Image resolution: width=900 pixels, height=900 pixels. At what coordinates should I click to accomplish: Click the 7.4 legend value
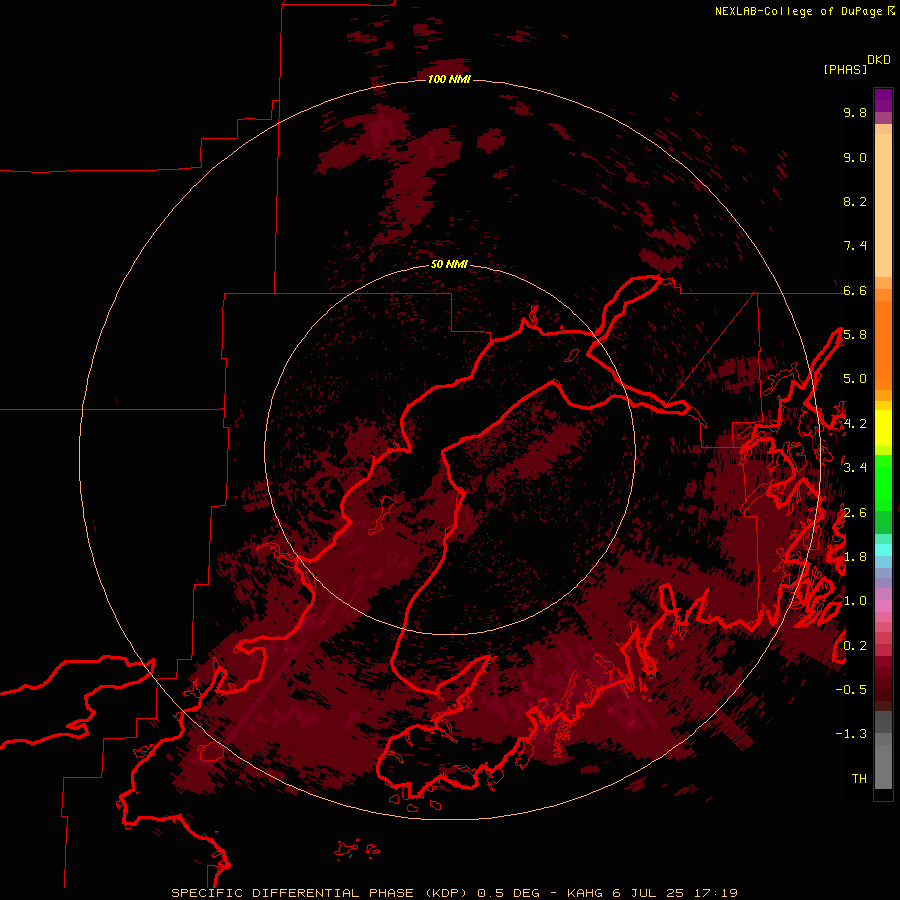[855, 246]
